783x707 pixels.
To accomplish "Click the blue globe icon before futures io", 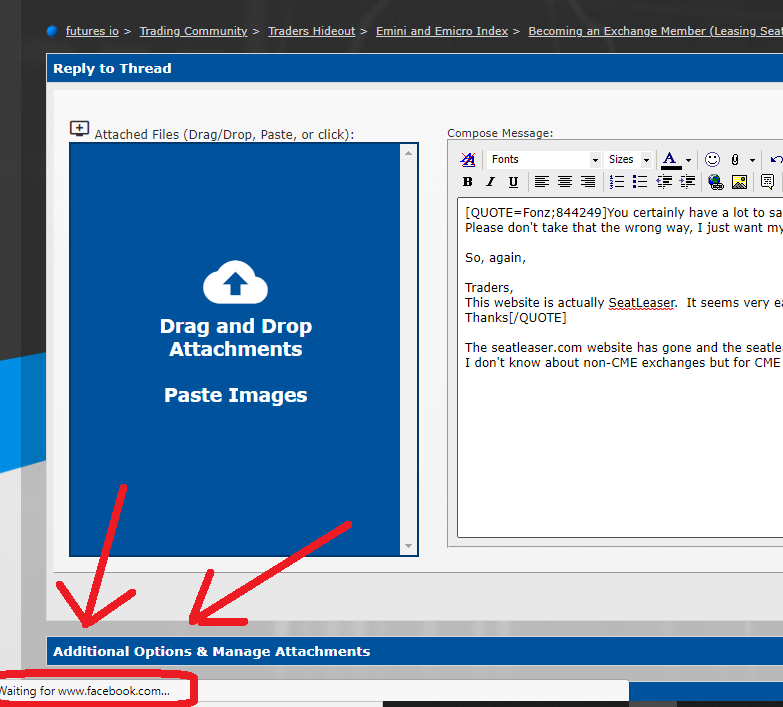I will (52, 31).
